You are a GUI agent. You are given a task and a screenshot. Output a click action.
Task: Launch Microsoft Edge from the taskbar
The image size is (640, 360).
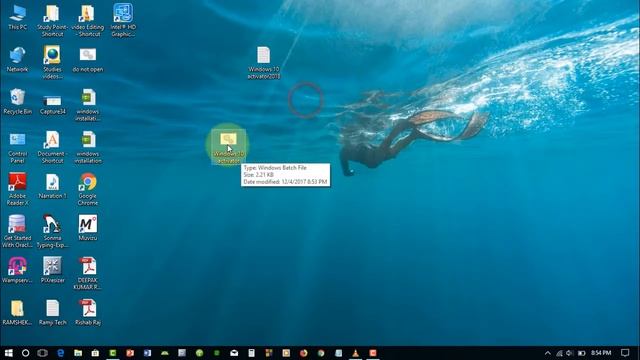60,353
